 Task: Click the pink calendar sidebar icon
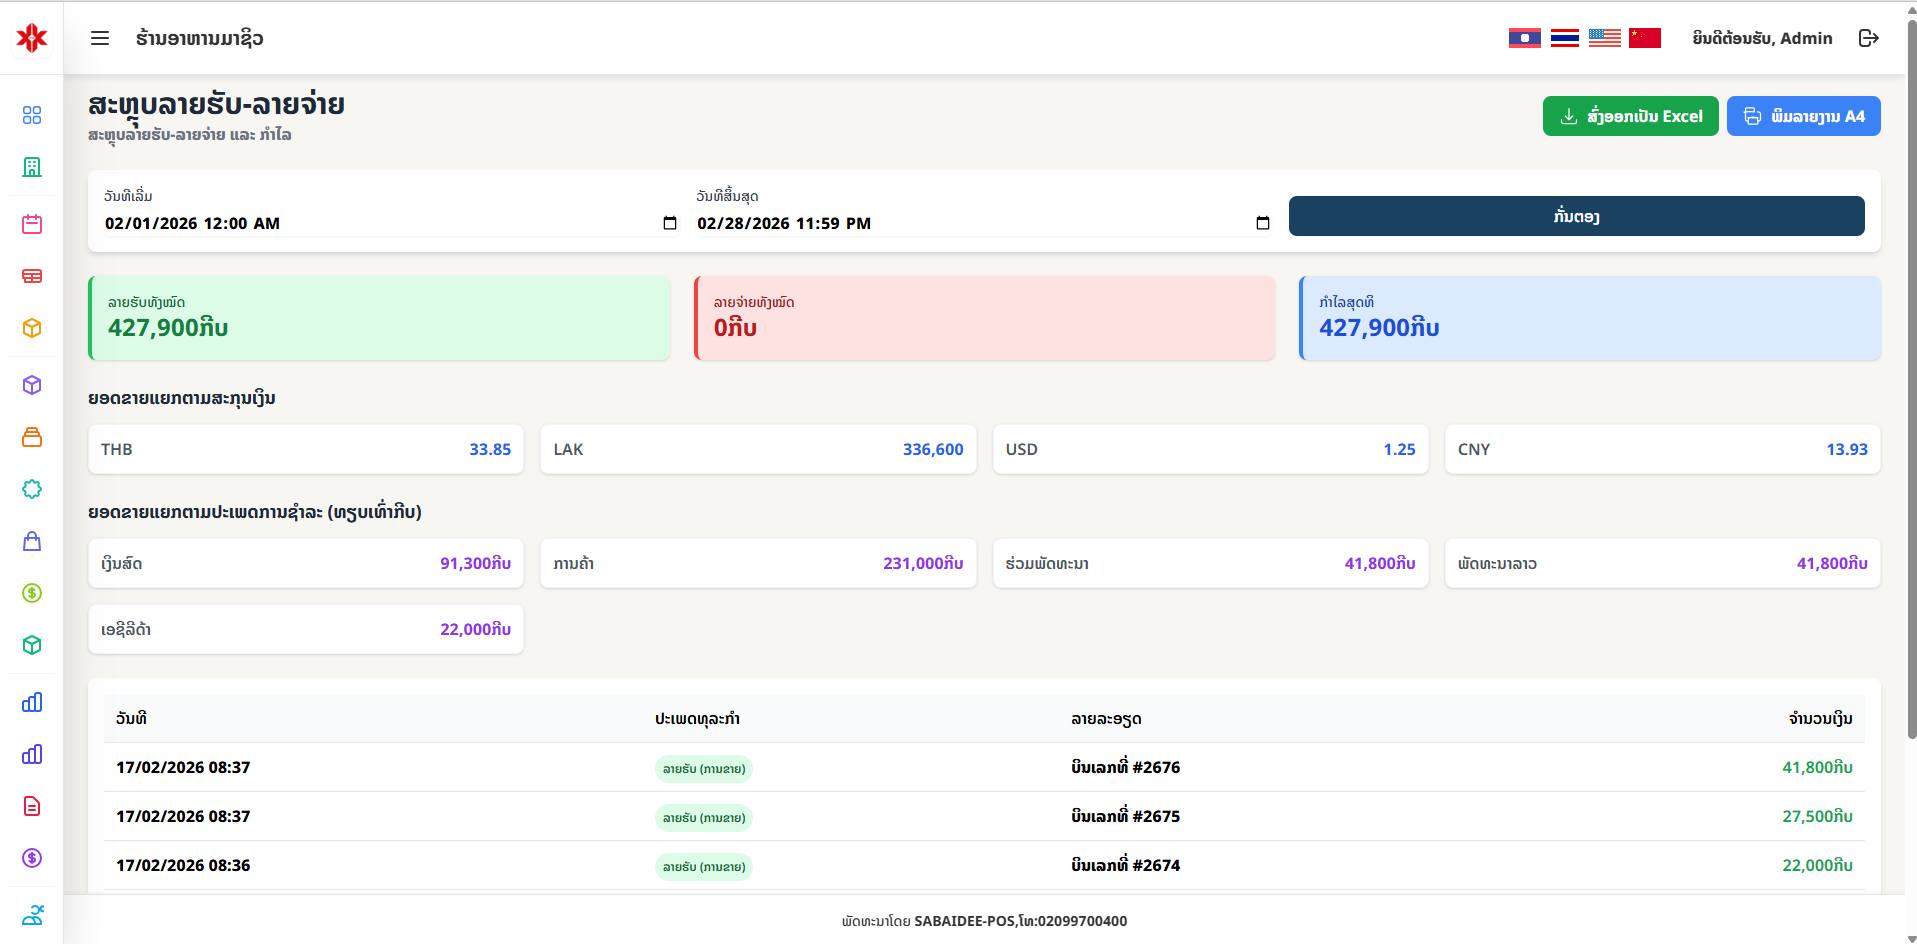pyautogui.click(x=32, y=224)
